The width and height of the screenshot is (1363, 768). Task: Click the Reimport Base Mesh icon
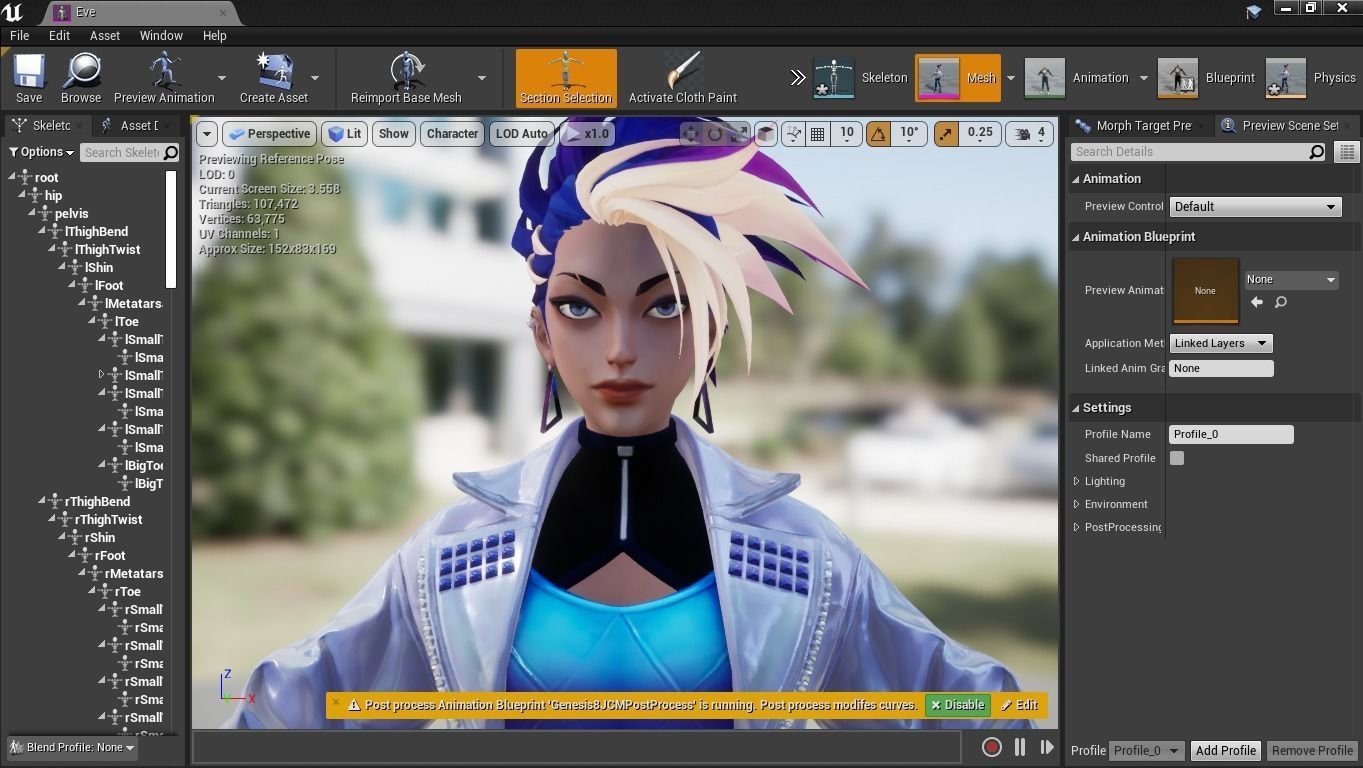point(406,71)
